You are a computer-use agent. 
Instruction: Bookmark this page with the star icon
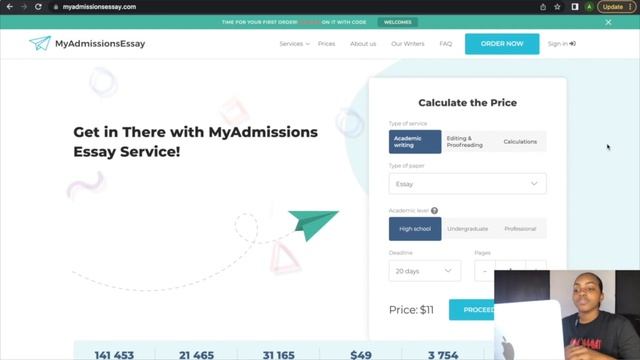tap(557, 7)
